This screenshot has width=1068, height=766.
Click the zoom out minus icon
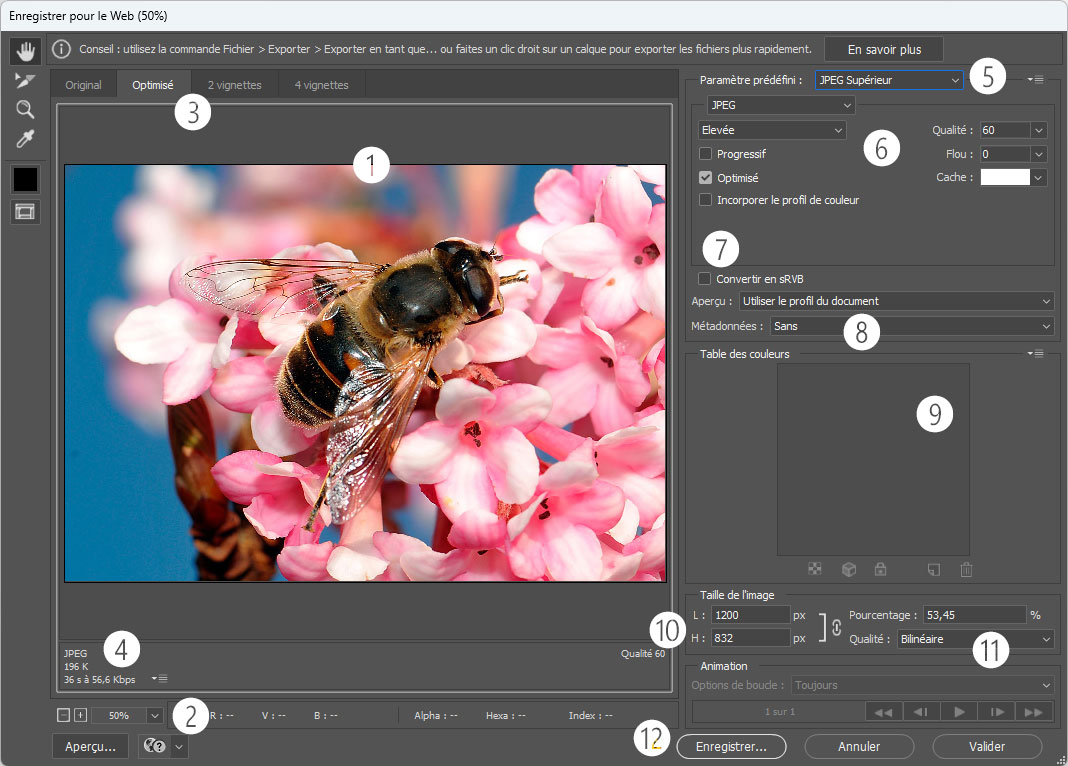pyautogui.click(x=63, y=715)
